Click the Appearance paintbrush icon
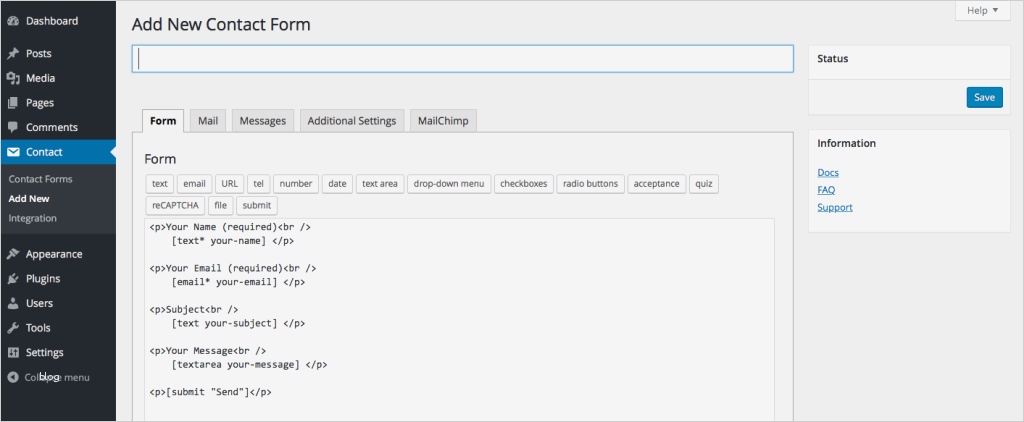The width and height of the screenshot is (1024, 422). click(13, 254)
